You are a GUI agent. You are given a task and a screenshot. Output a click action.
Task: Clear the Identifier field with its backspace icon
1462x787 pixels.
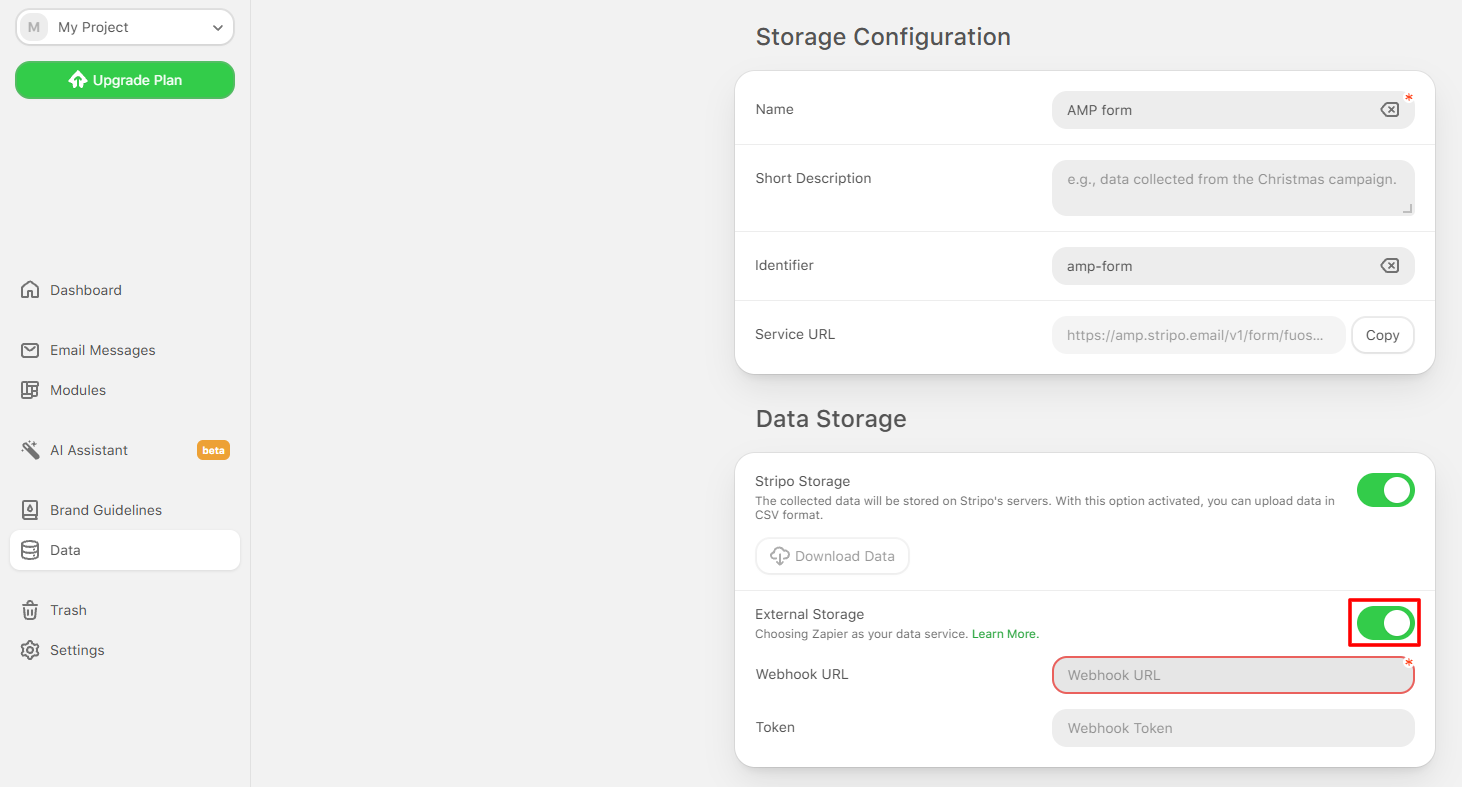[1389, 266]
